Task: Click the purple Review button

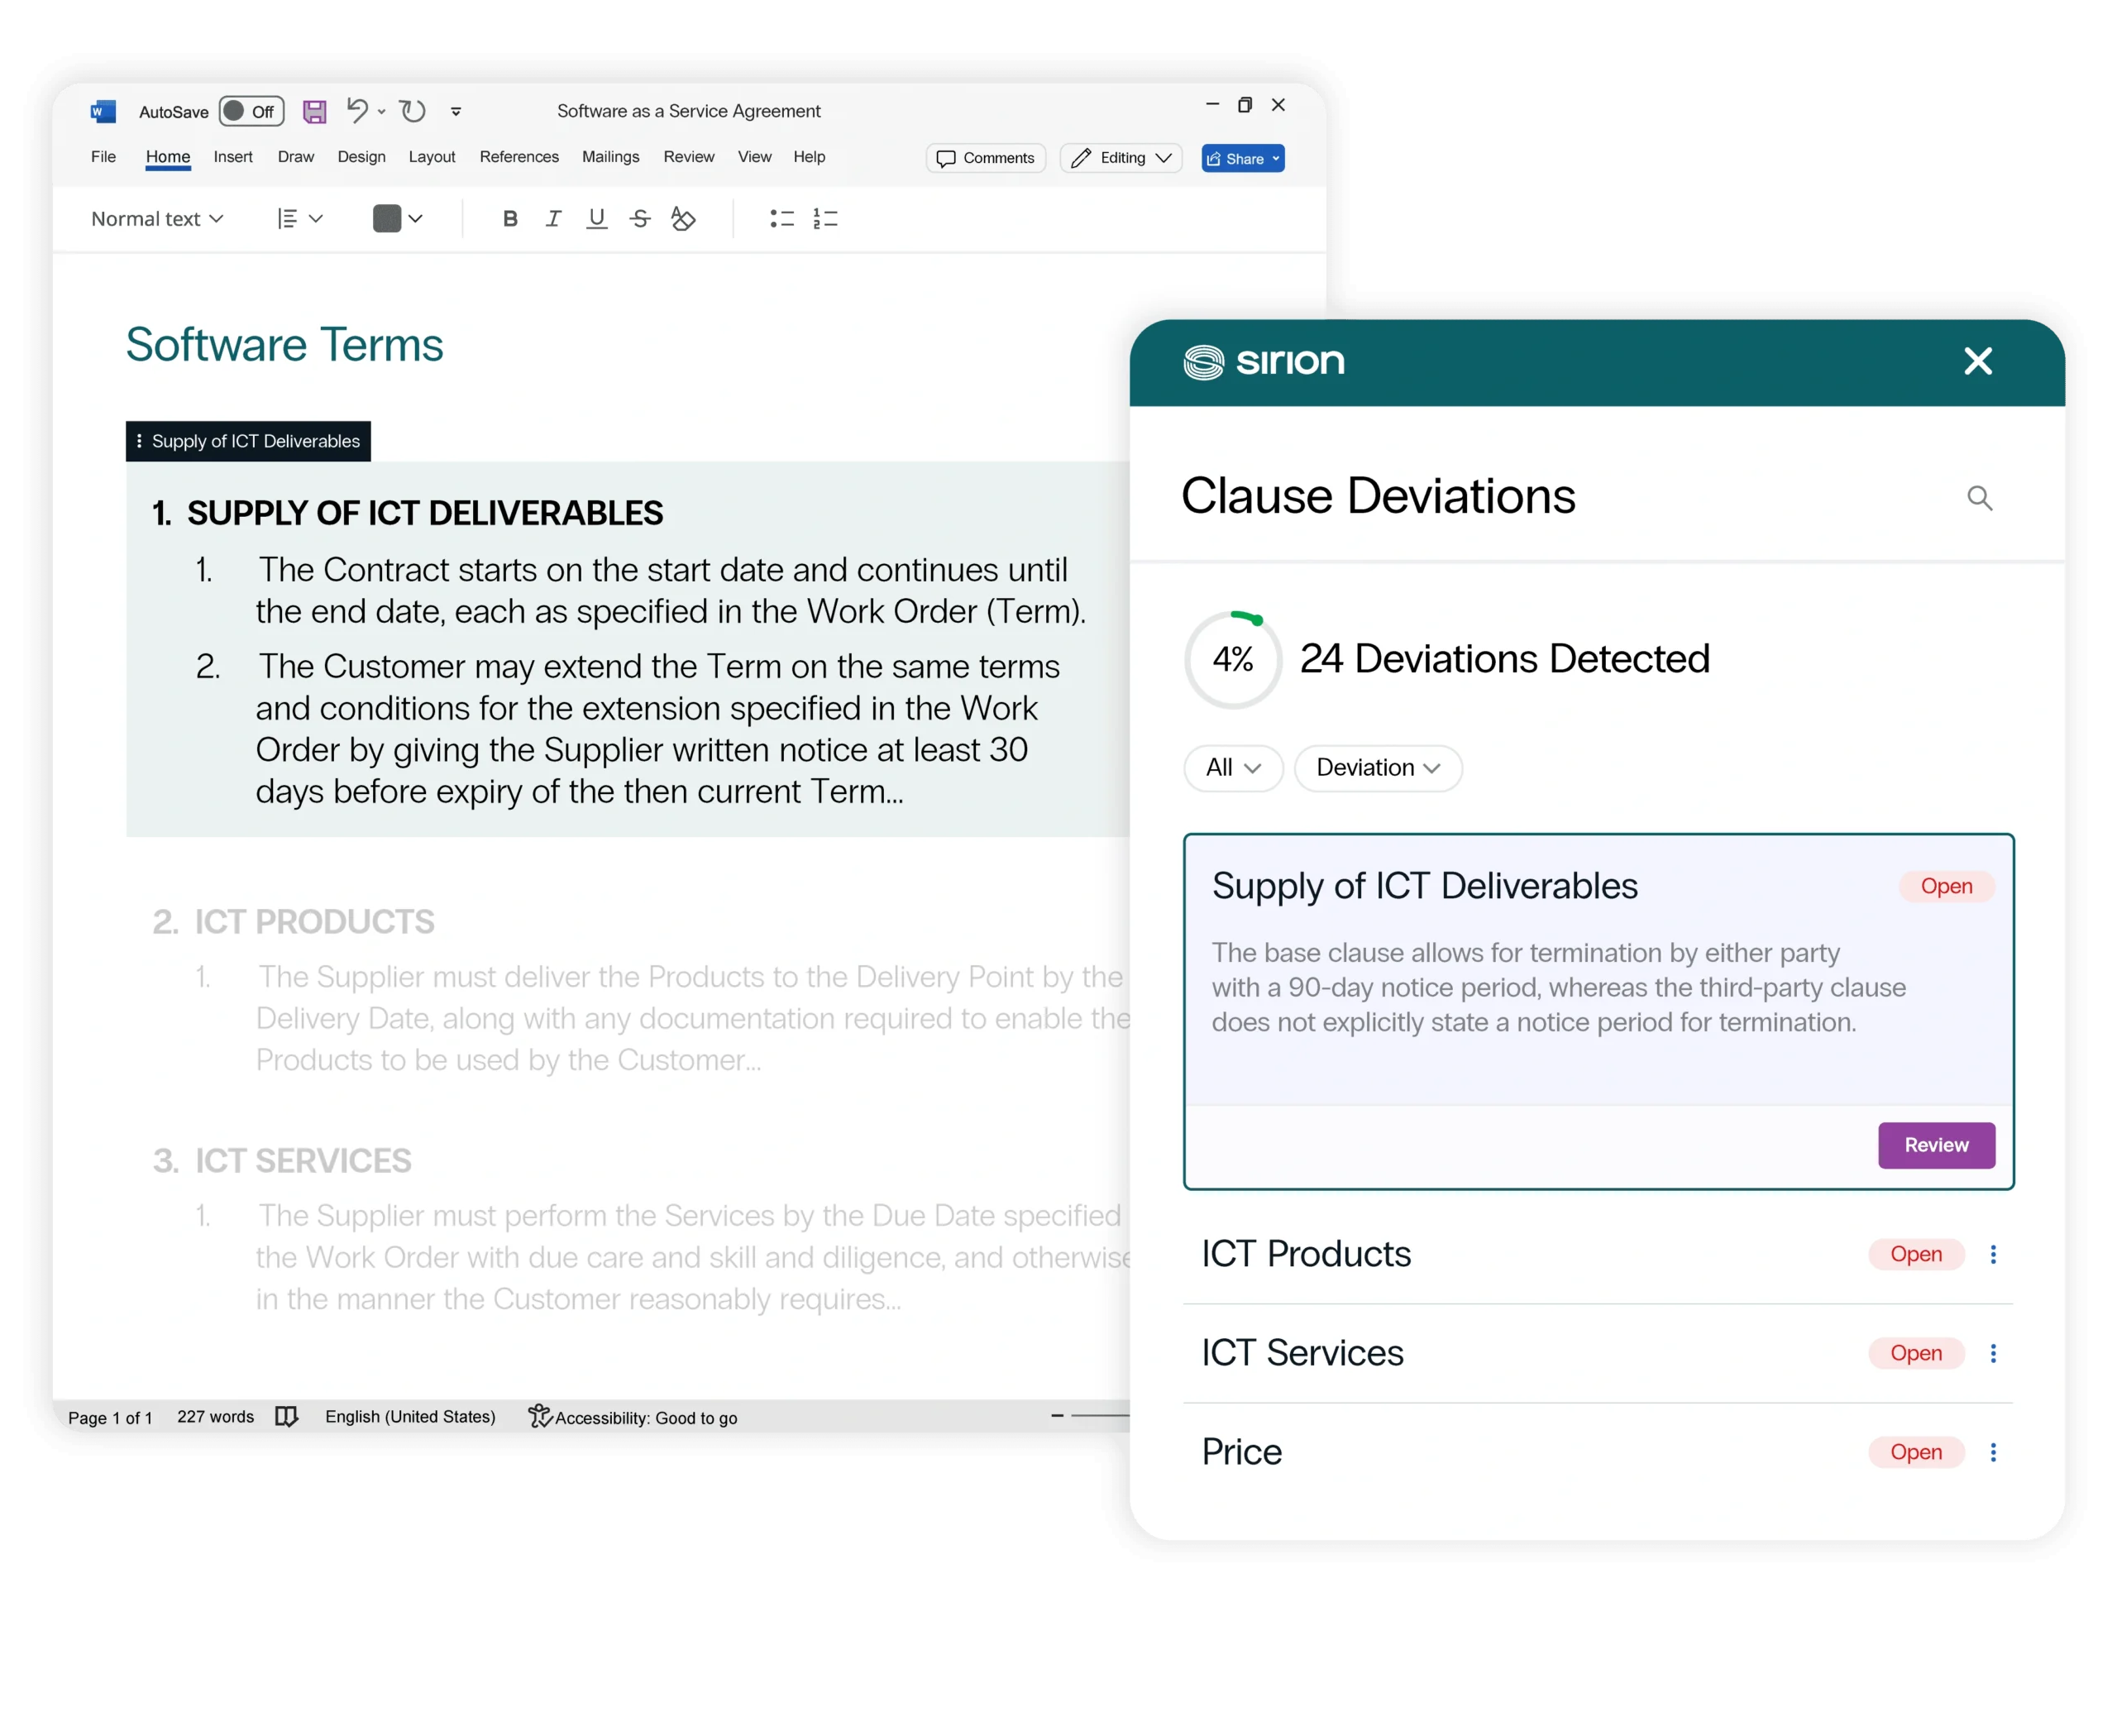Action: (x=1935, y=1145)
